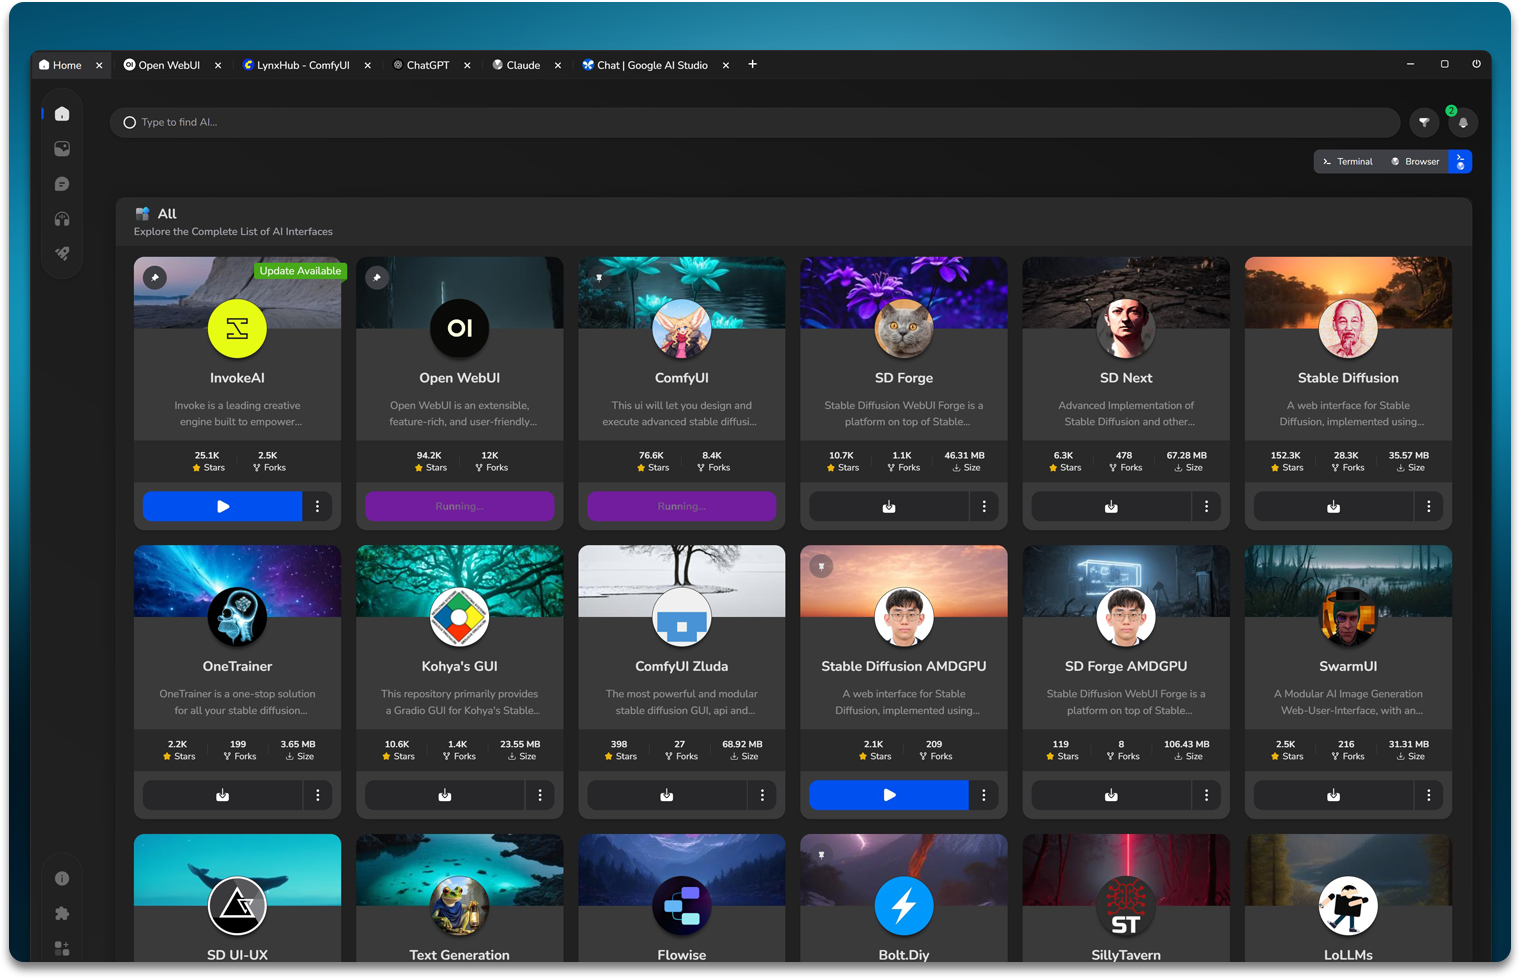The image size is (1520, 978).
Task: Open the Home page in sidebar
Action: [62, 114]
